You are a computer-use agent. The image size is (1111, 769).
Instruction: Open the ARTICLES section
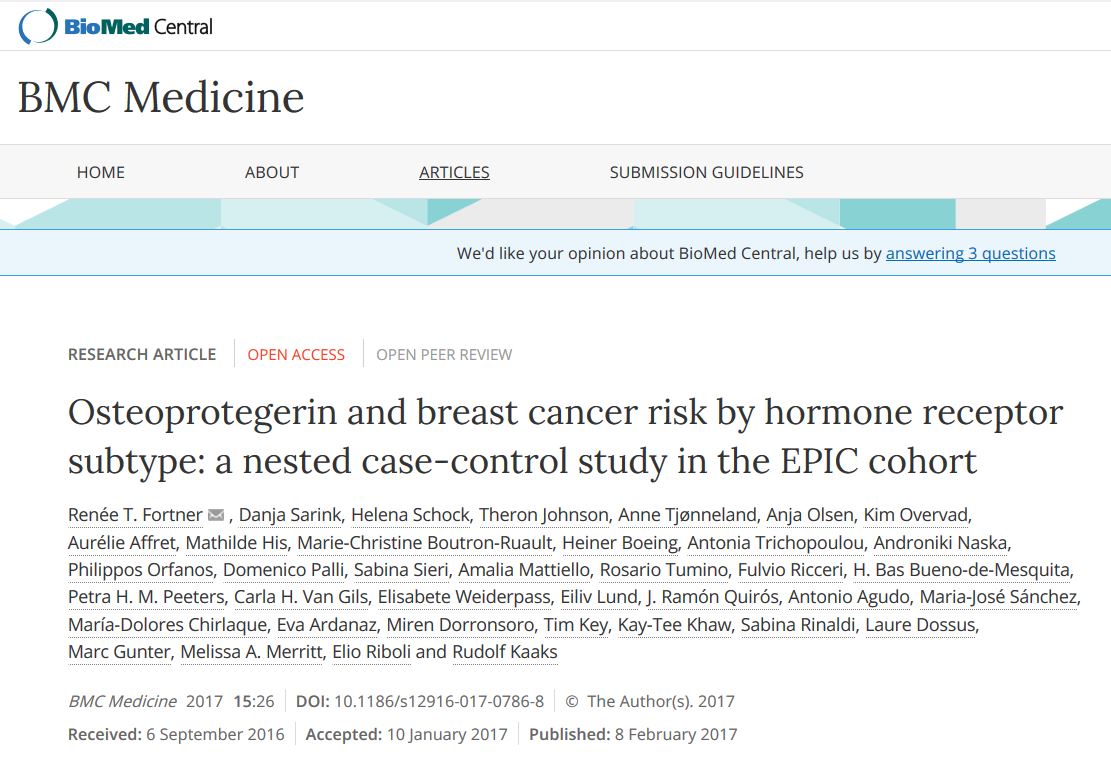454,172
